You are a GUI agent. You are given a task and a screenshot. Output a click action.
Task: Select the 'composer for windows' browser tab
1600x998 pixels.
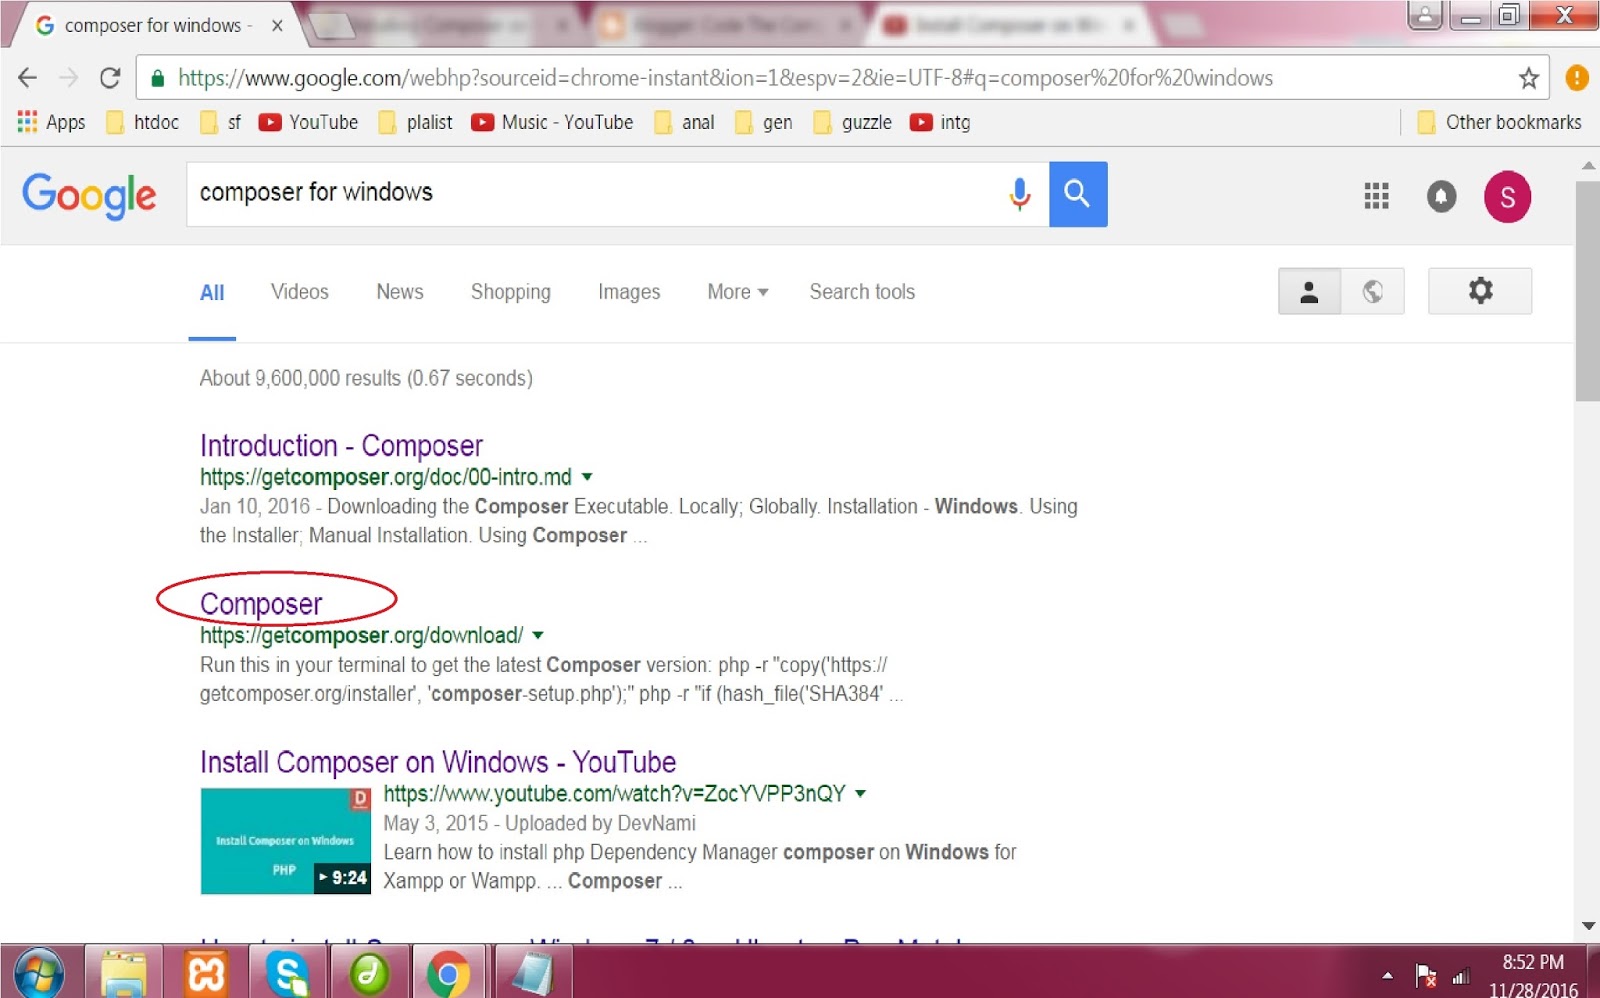[153, 25]
